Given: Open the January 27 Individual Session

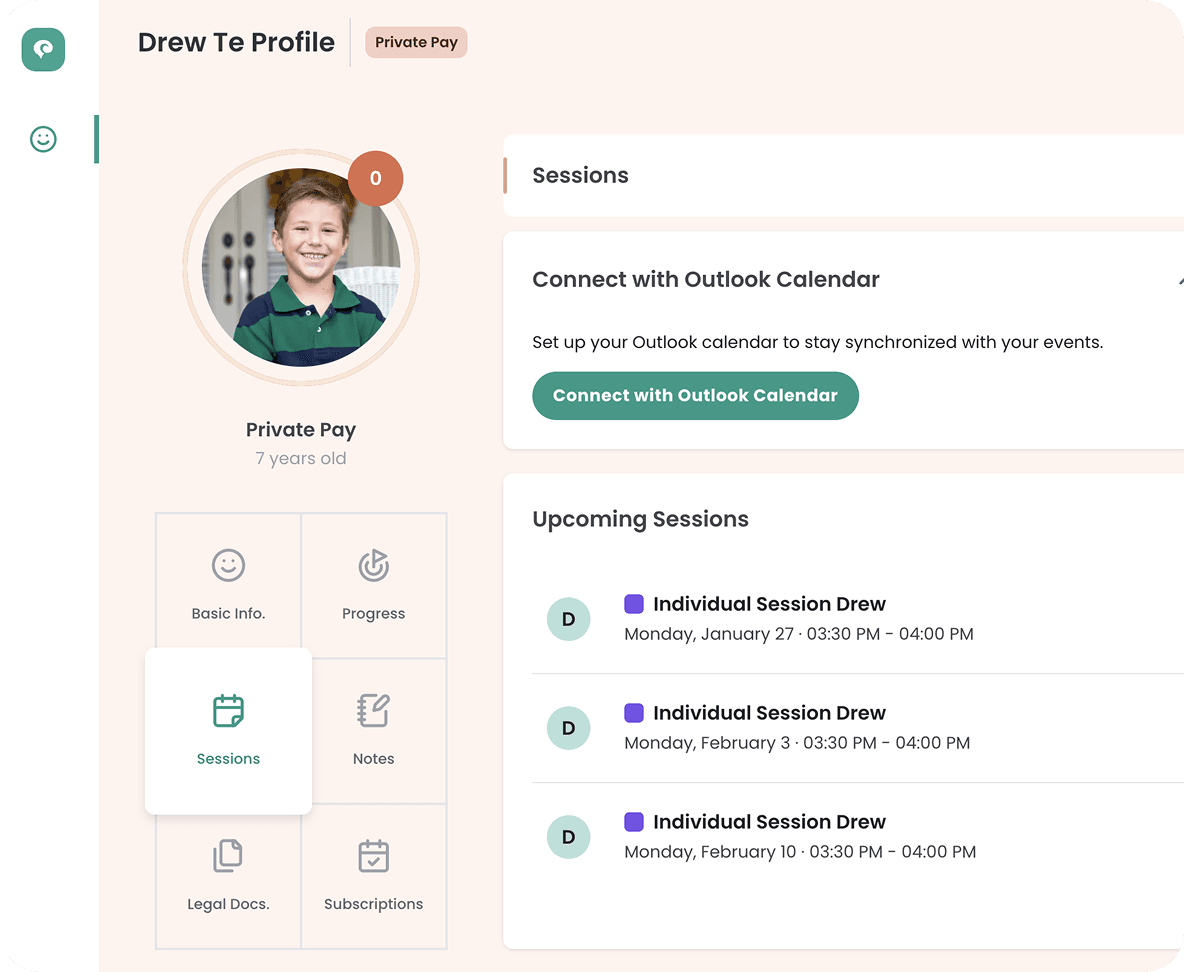Looking at the screenshot, I should click(769, 604).
